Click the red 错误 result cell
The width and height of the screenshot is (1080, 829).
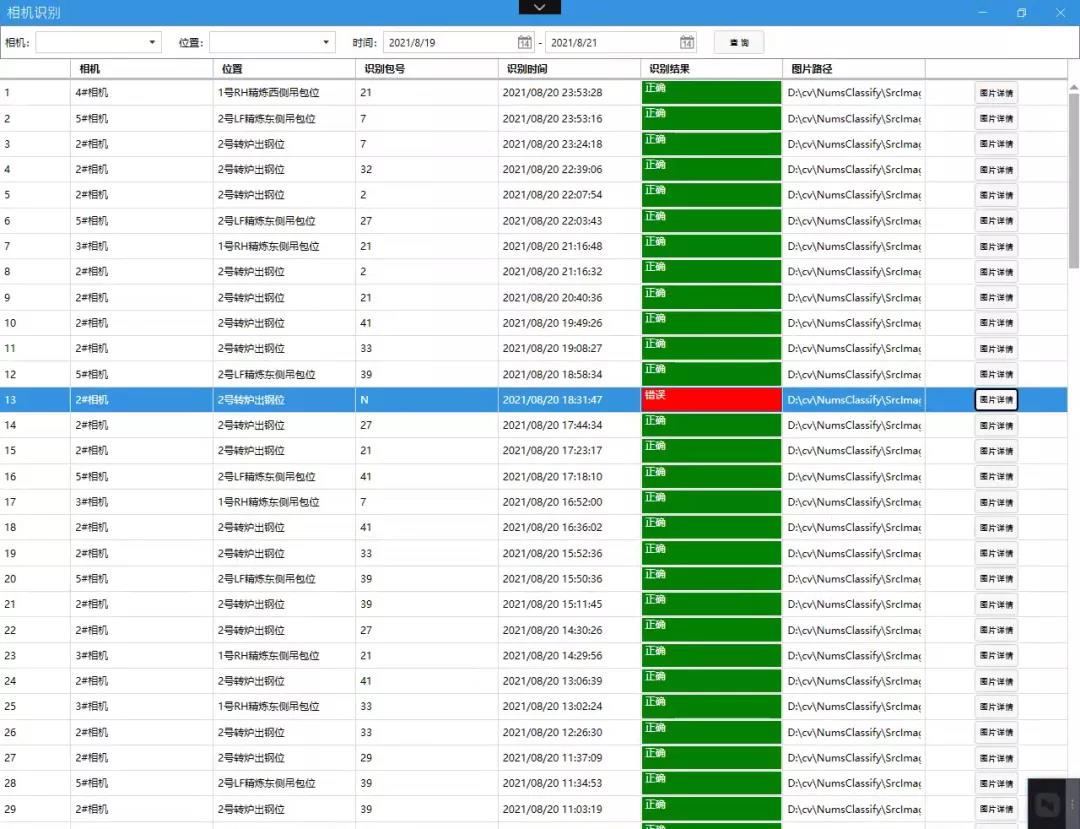click(711, 400)
